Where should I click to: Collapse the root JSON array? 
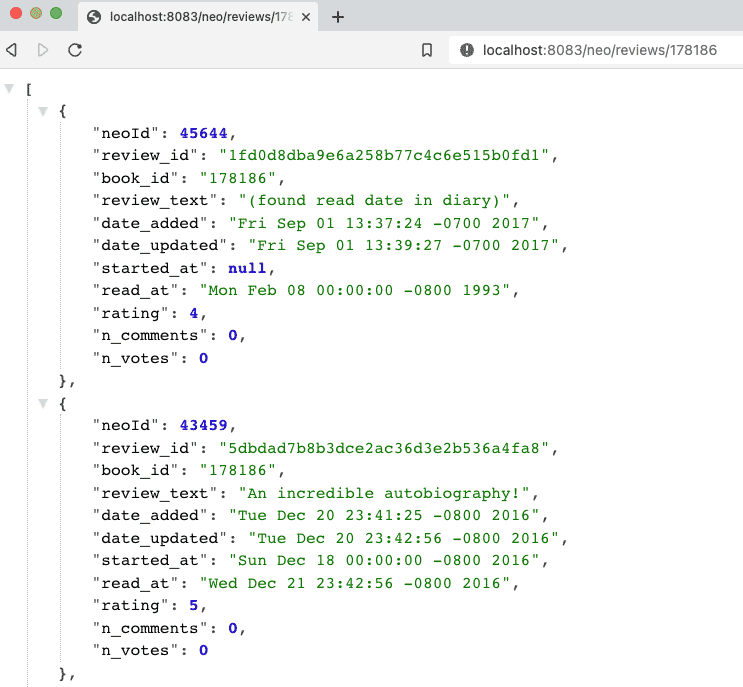[9, 88]
